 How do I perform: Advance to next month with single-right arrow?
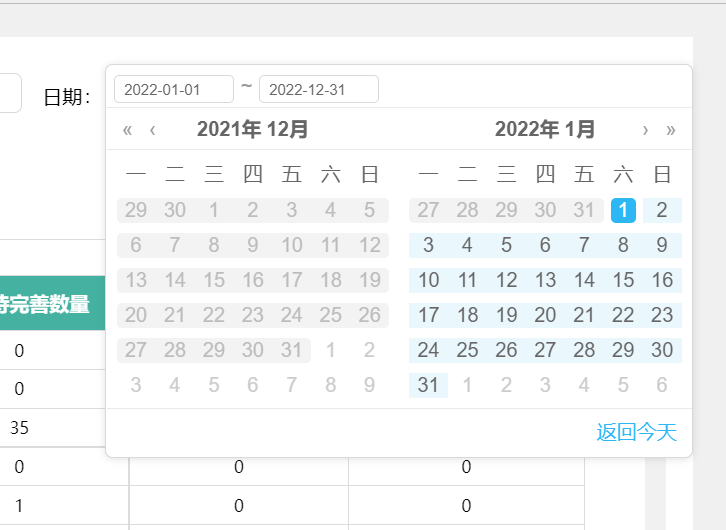[x=645, y=130]
